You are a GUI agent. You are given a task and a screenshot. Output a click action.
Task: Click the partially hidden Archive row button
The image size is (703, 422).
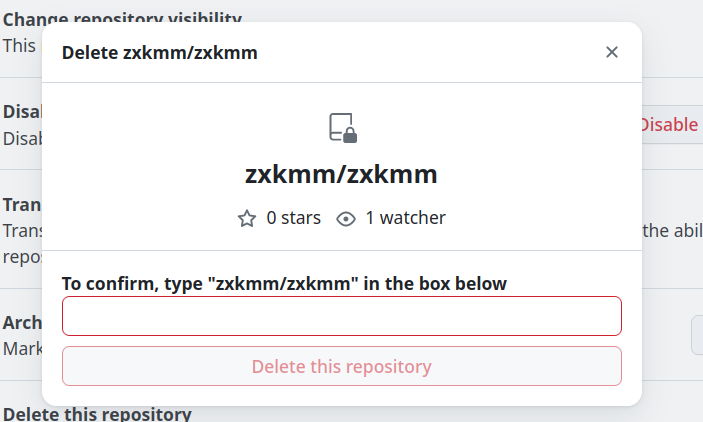point(697,335)
